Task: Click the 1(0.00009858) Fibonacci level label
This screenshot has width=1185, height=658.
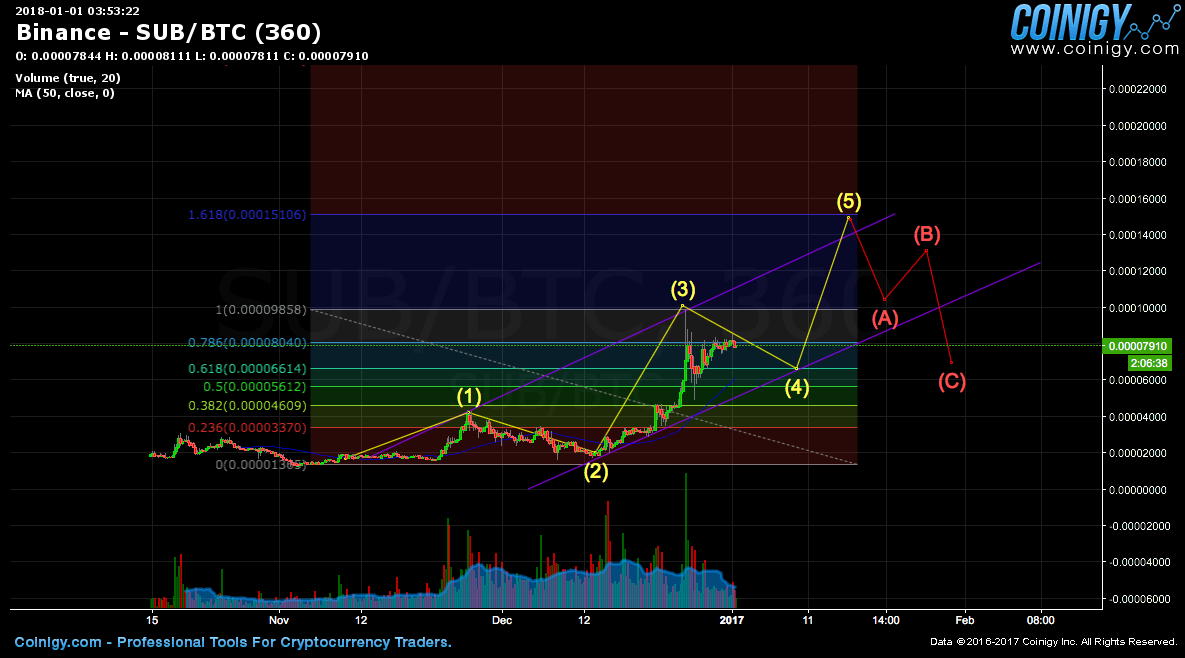Action: pos(261,310)
